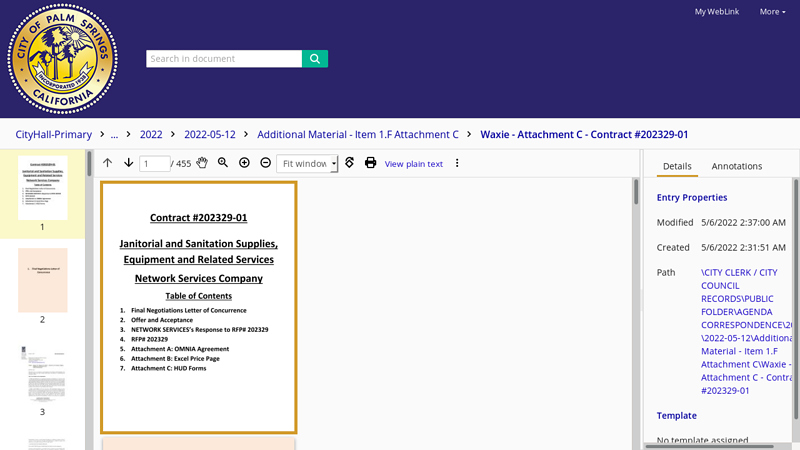Open the Fit window zoom dropdown
The height and width of the screenshot is (450, 800).
pos(307,163)
